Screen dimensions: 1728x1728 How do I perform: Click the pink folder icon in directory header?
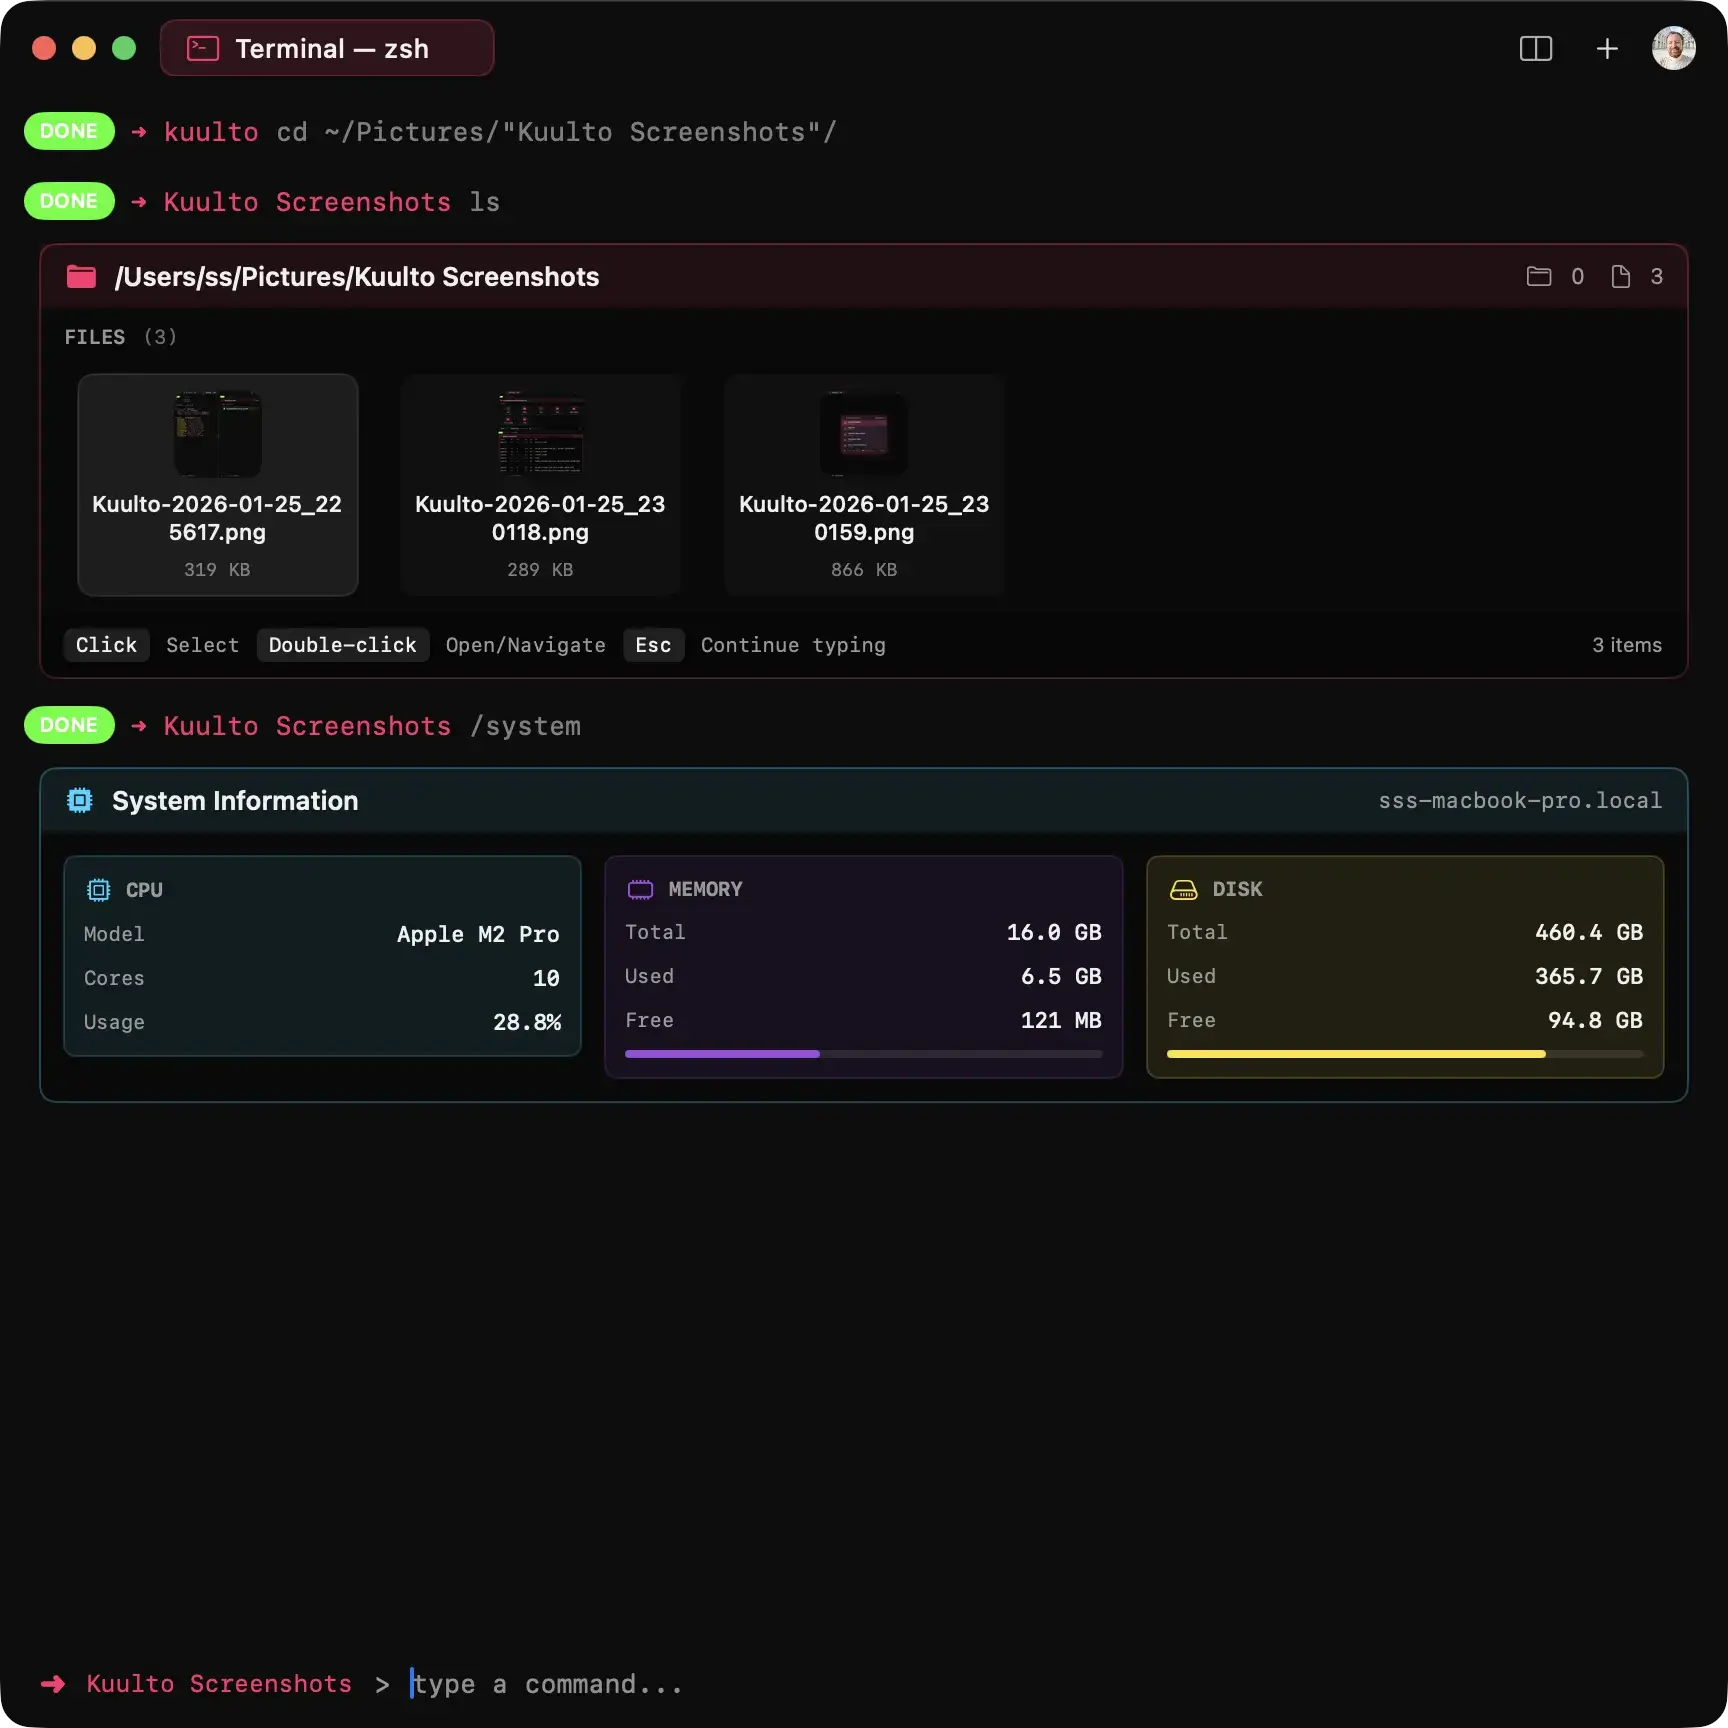[81, 277]
